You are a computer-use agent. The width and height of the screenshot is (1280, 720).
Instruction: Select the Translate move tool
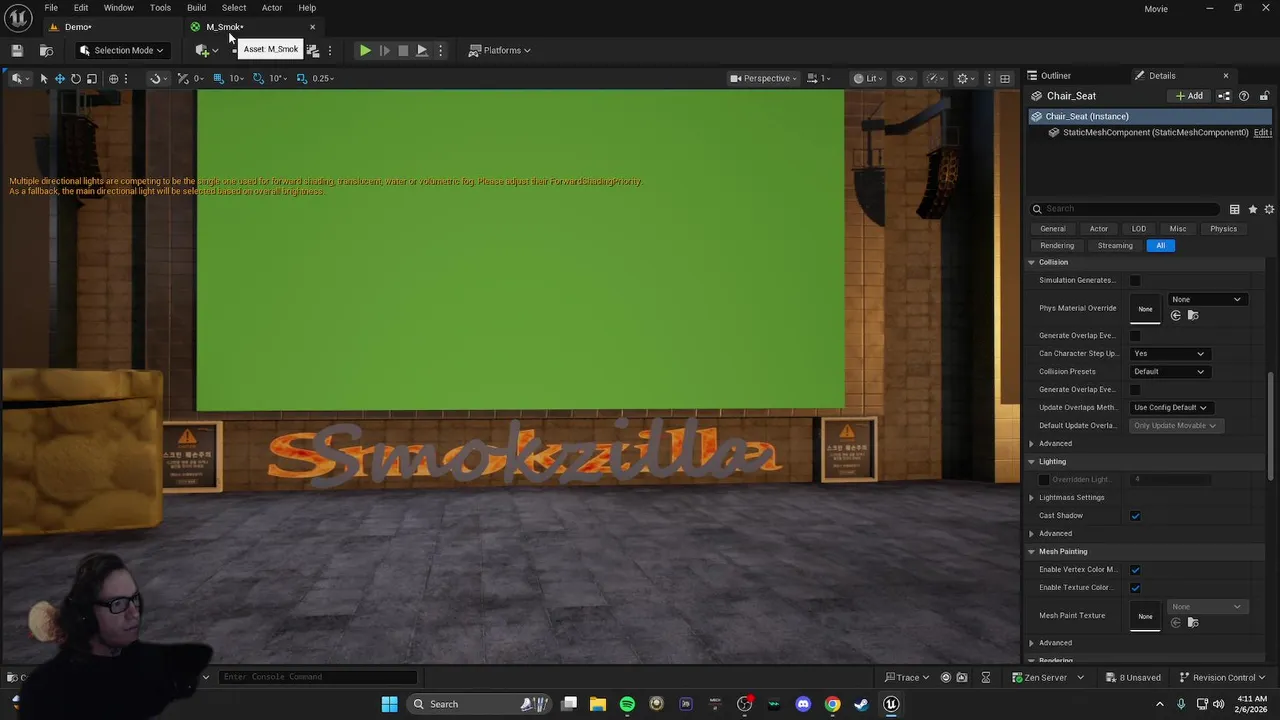click(x=59, y=78)
